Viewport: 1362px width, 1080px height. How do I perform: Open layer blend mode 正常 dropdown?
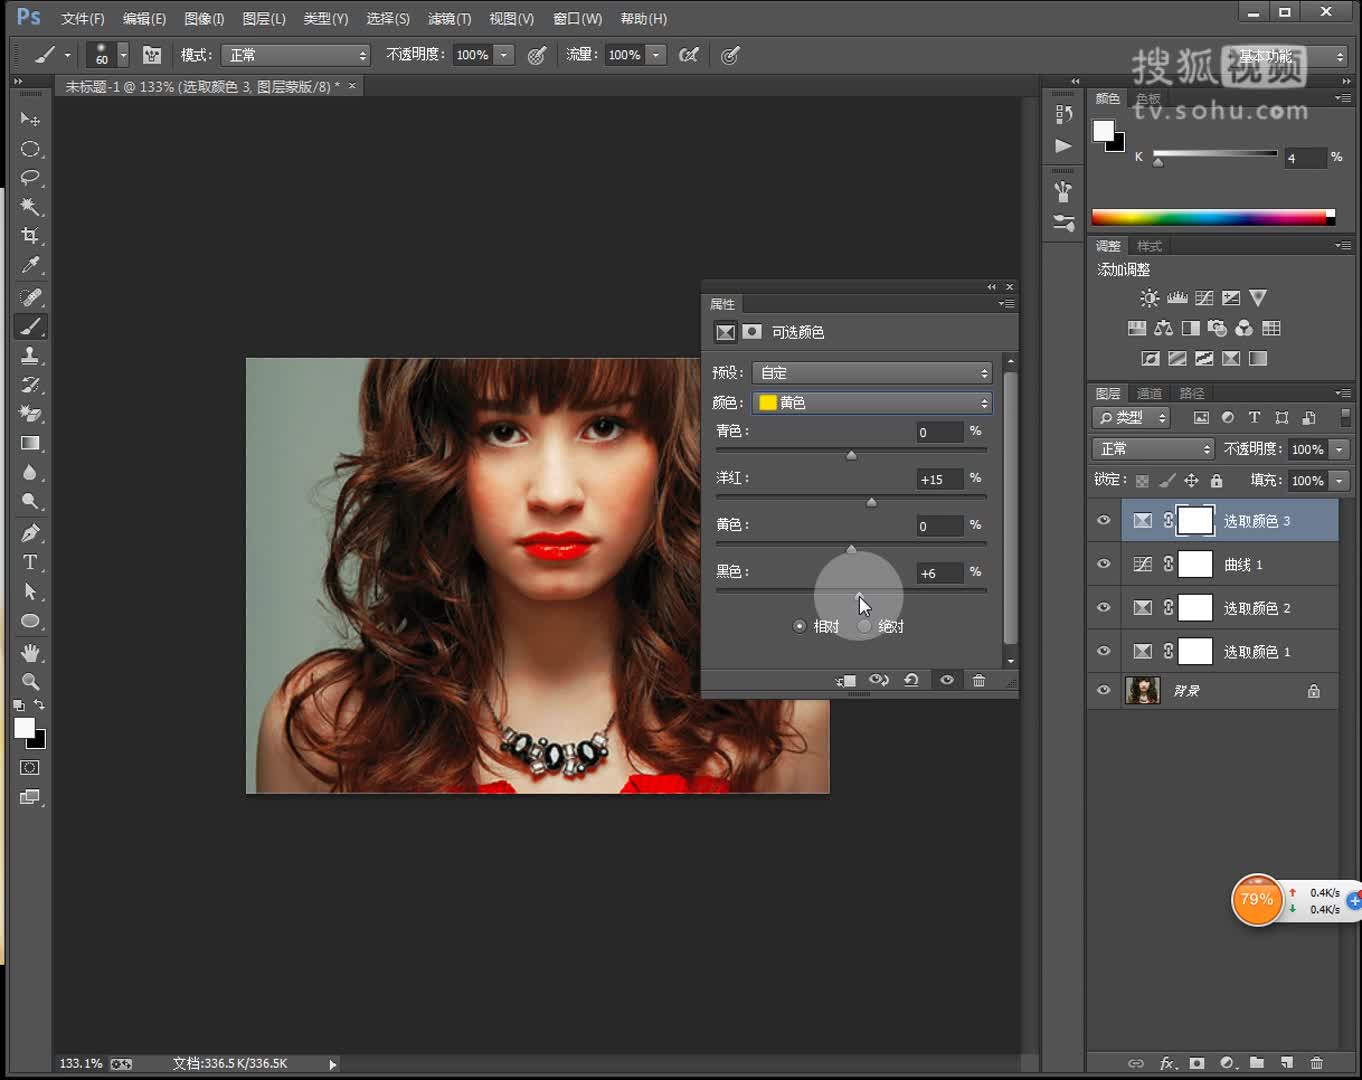pos(1153,449)
